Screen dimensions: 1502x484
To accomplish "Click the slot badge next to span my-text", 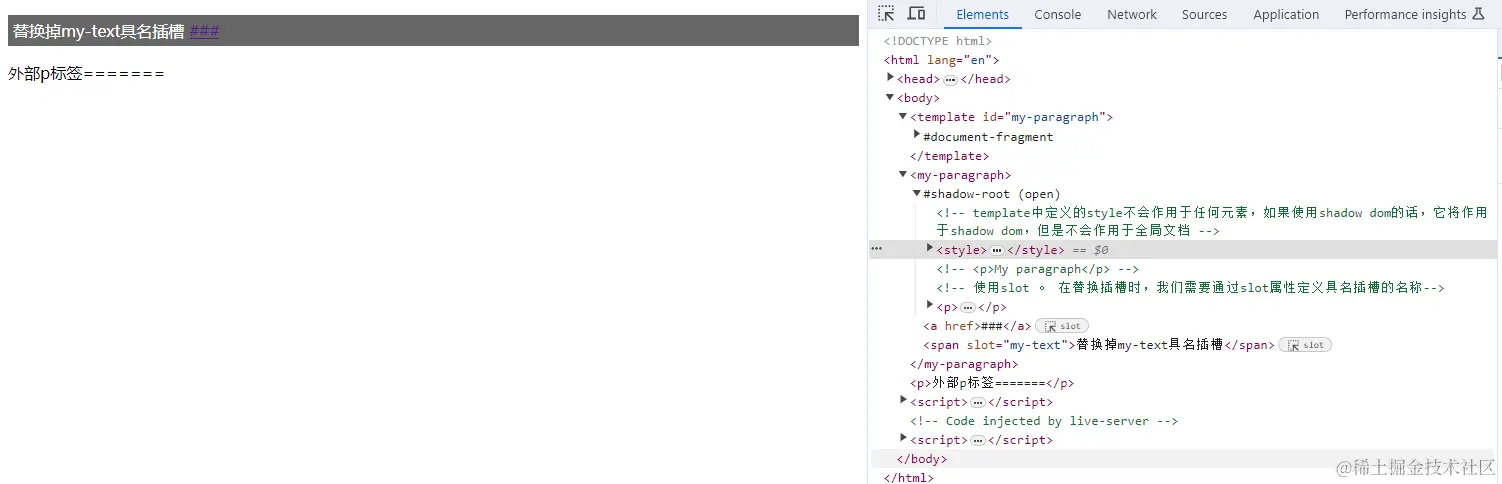I will [1305, 345].
